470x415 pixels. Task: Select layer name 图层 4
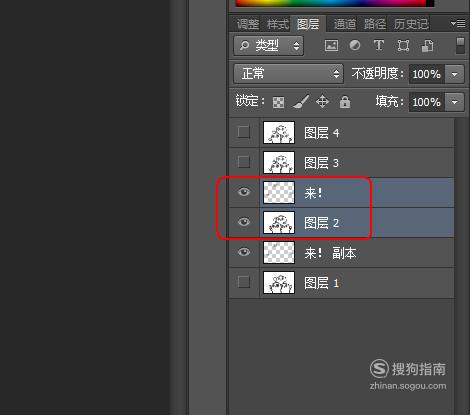[321, 133]
